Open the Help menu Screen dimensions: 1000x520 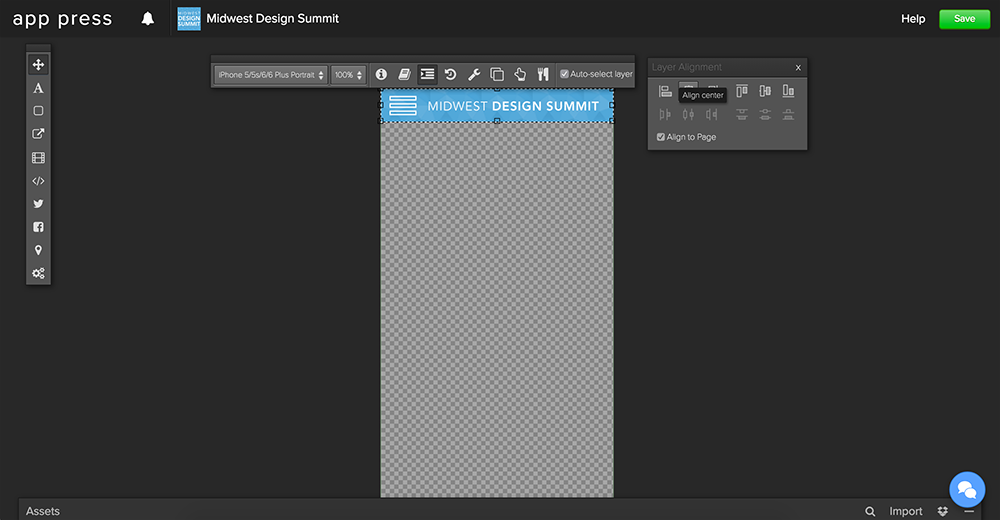click(913, 19)
